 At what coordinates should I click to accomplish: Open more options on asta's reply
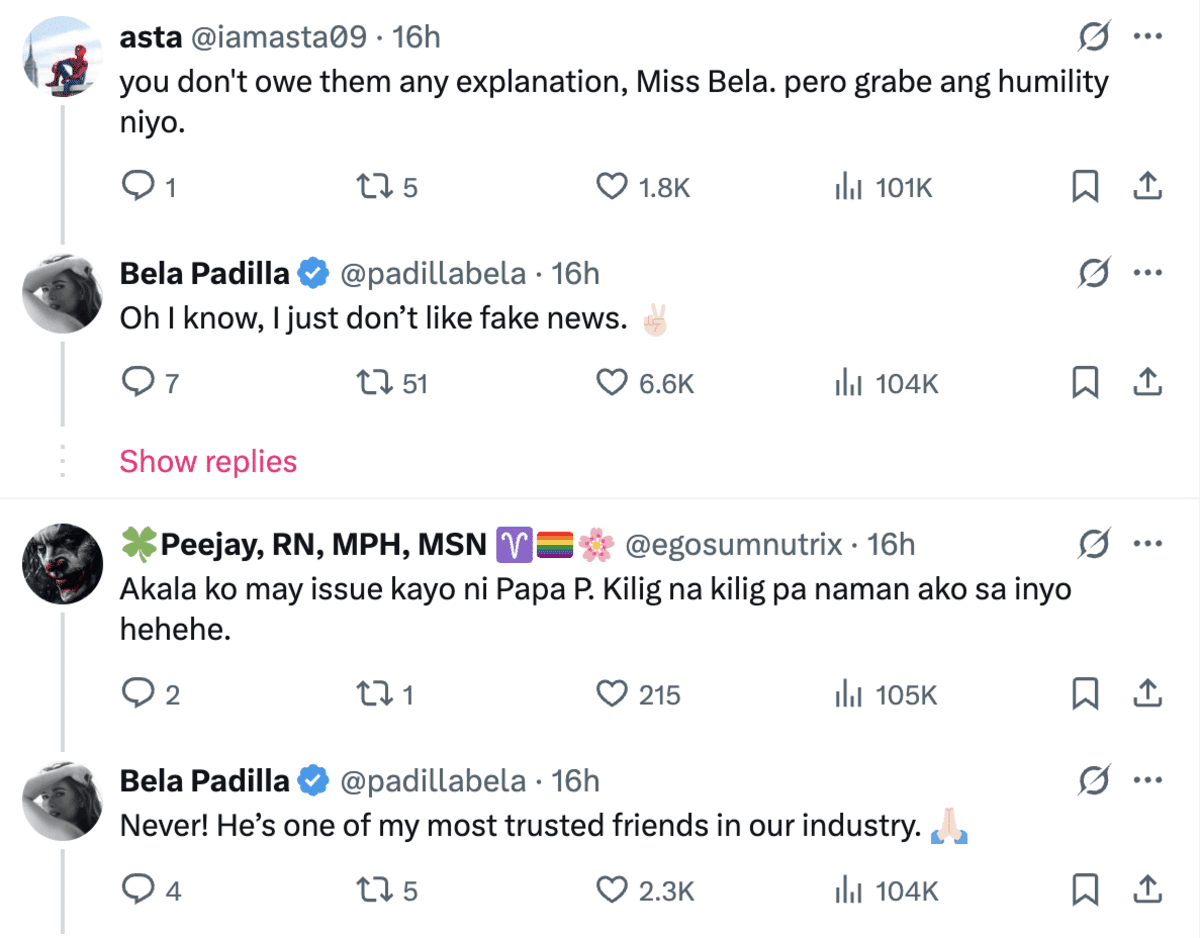pos(1147,37)
